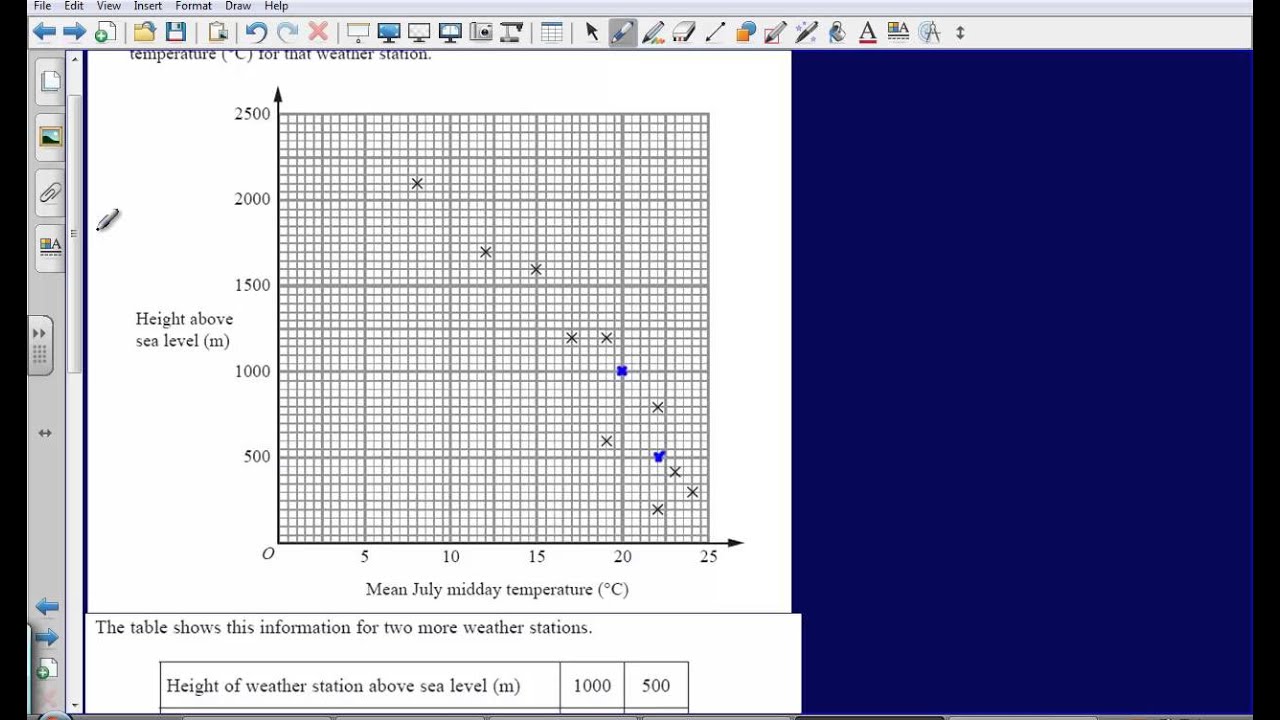Select the Pens tool
Image resolution: width=1280 pixels, height=720 pixels.
tap(622, 32)
